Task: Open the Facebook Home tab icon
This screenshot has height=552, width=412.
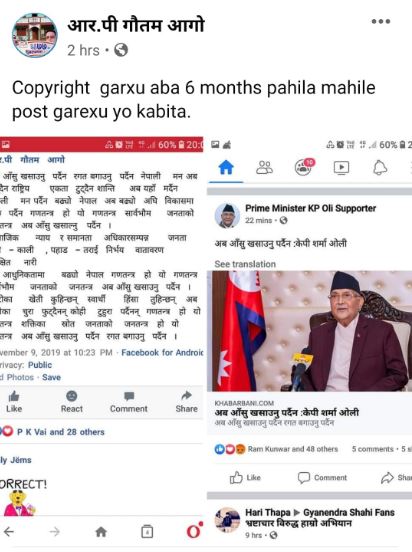Action: [226, 167]
